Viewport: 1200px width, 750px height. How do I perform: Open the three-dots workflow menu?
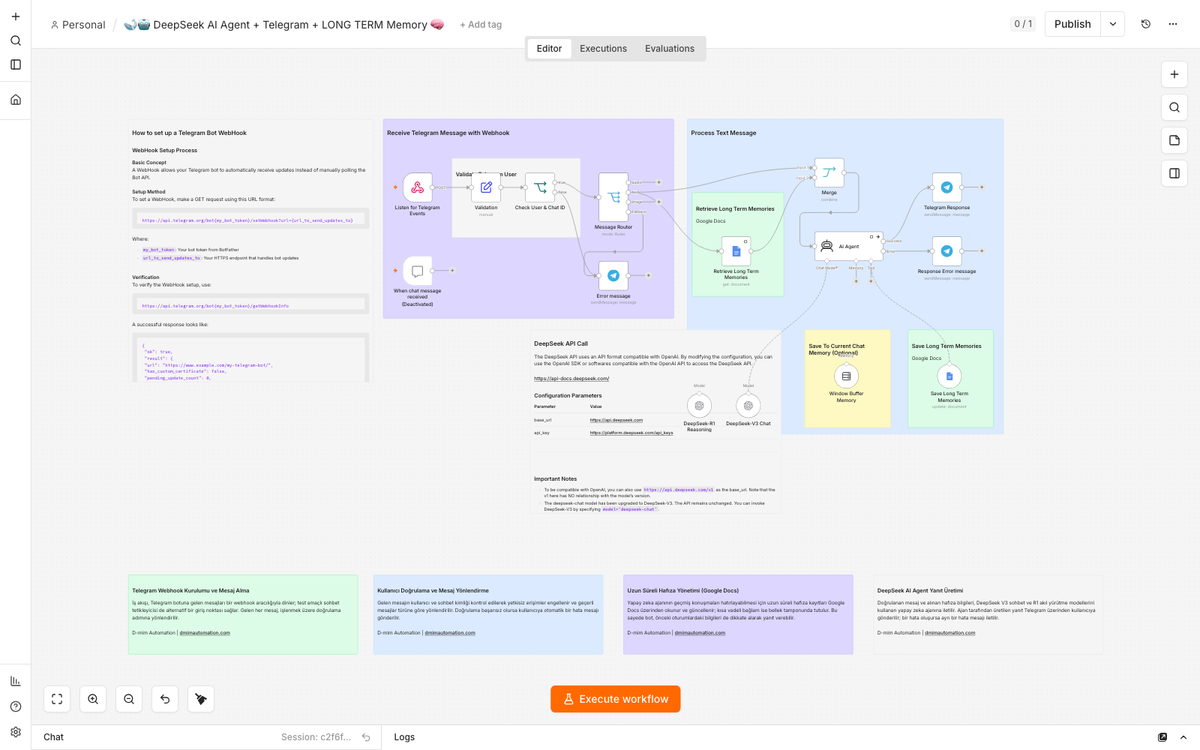(x=1173, y=24)
